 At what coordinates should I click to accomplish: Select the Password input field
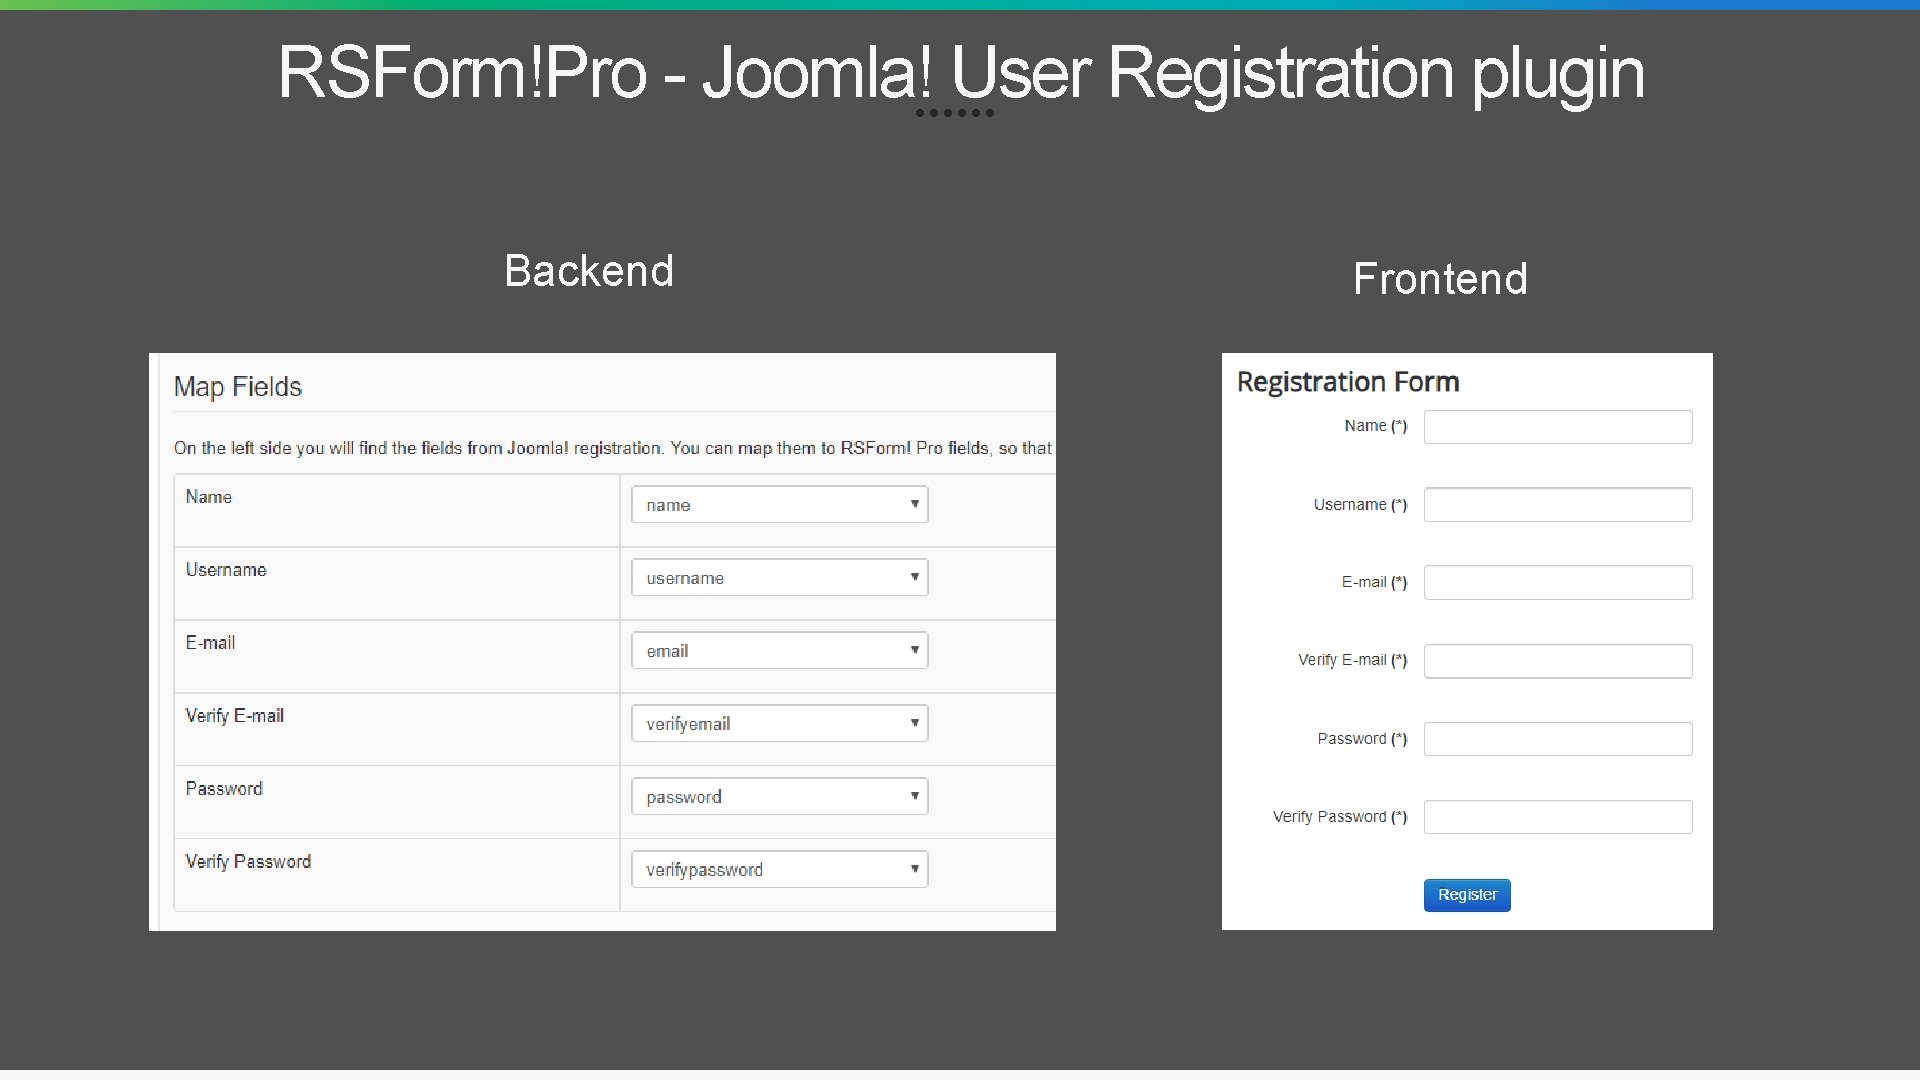[x=1557, y=739]
